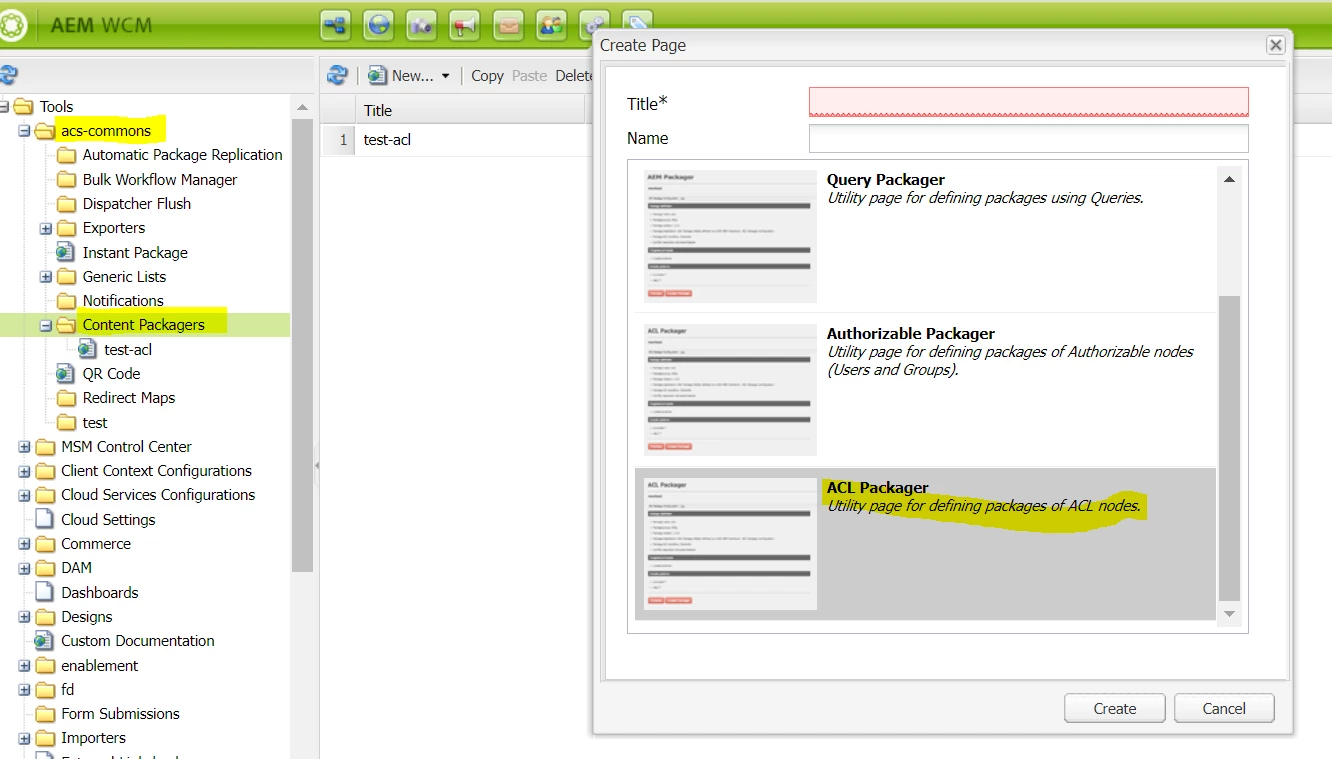Expand the enablement node

[24, 666]
